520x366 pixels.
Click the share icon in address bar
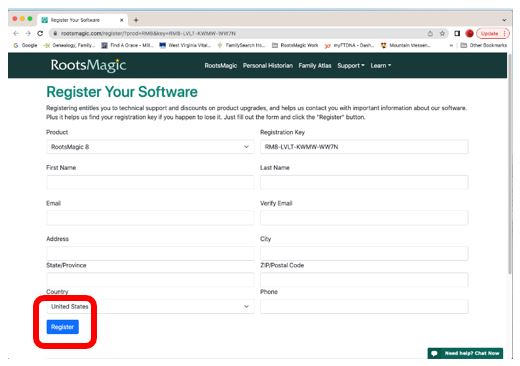pyautogui.click(x=430, y=33)
